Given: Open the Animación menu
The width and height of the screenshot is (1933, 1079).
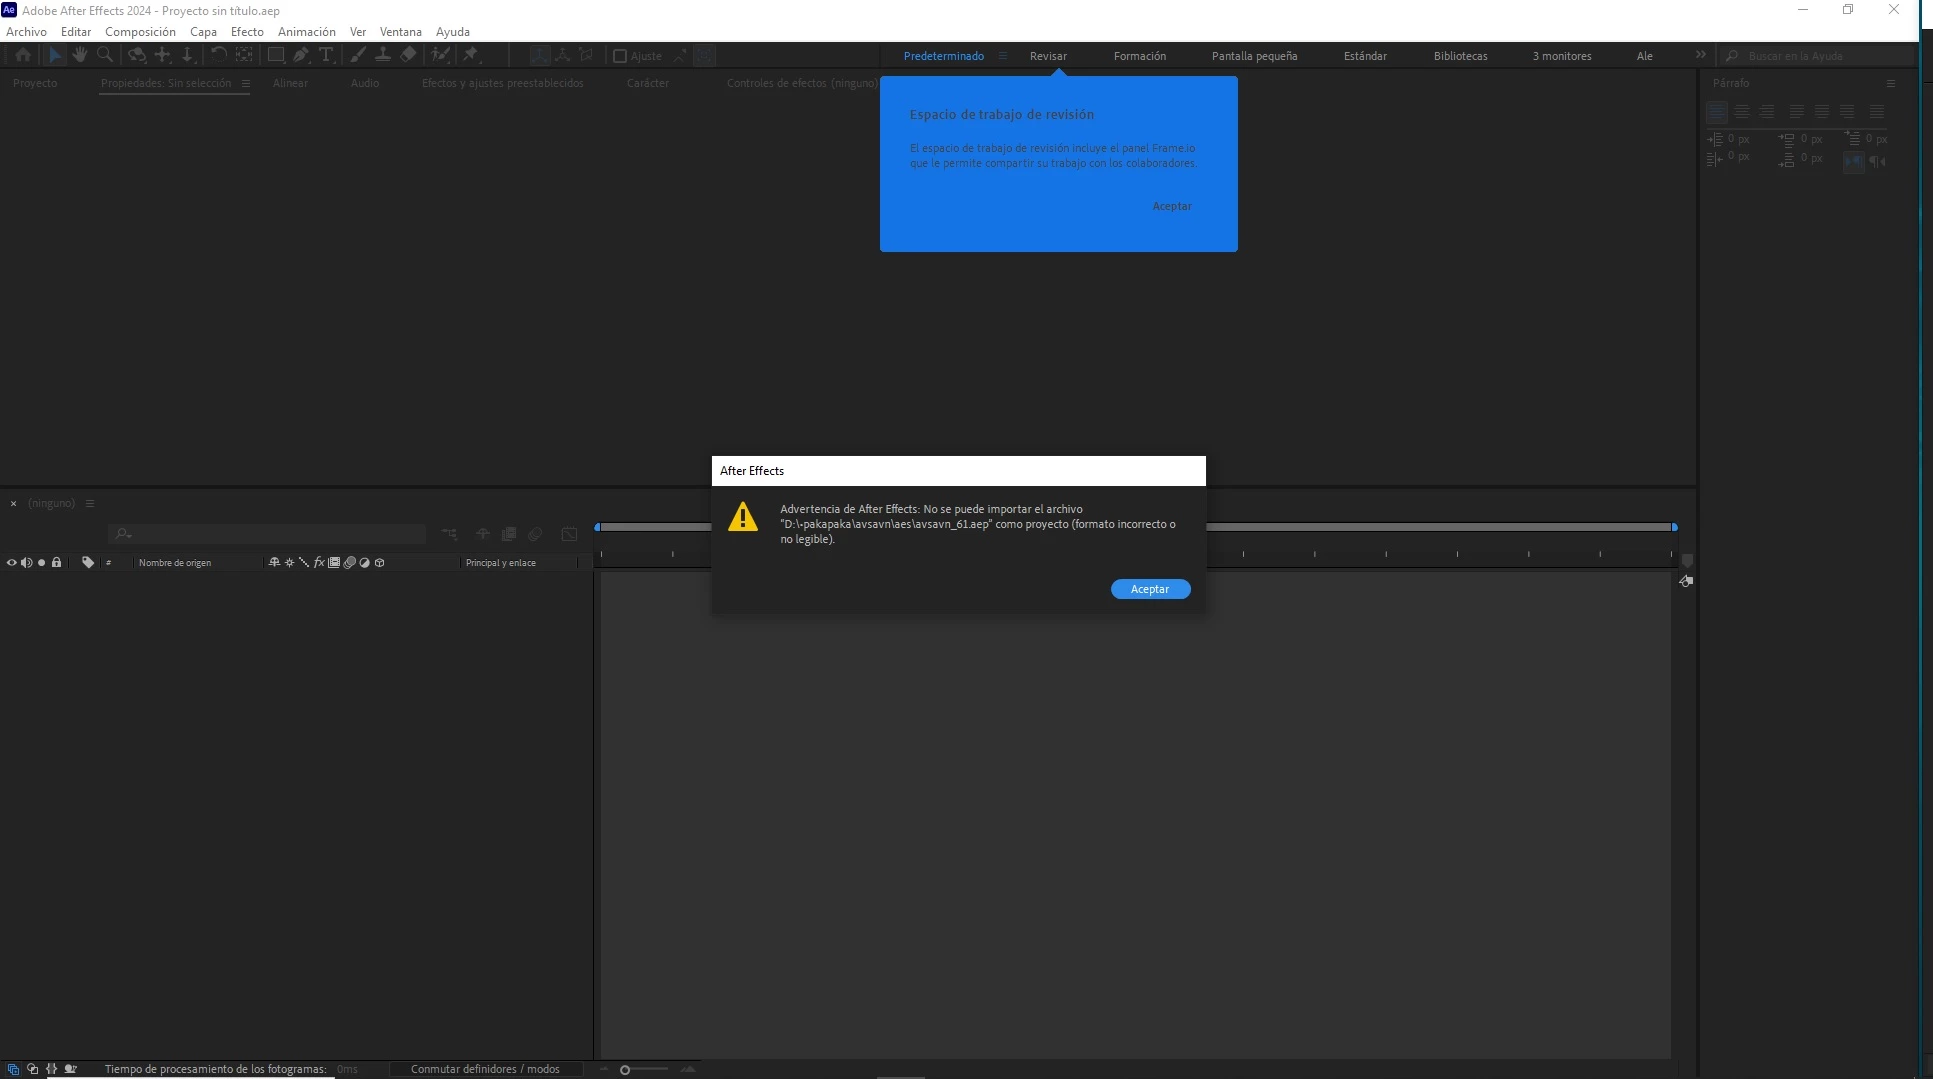Looking at the screenshot, I should pyautogui.click(x=306, y=32).
